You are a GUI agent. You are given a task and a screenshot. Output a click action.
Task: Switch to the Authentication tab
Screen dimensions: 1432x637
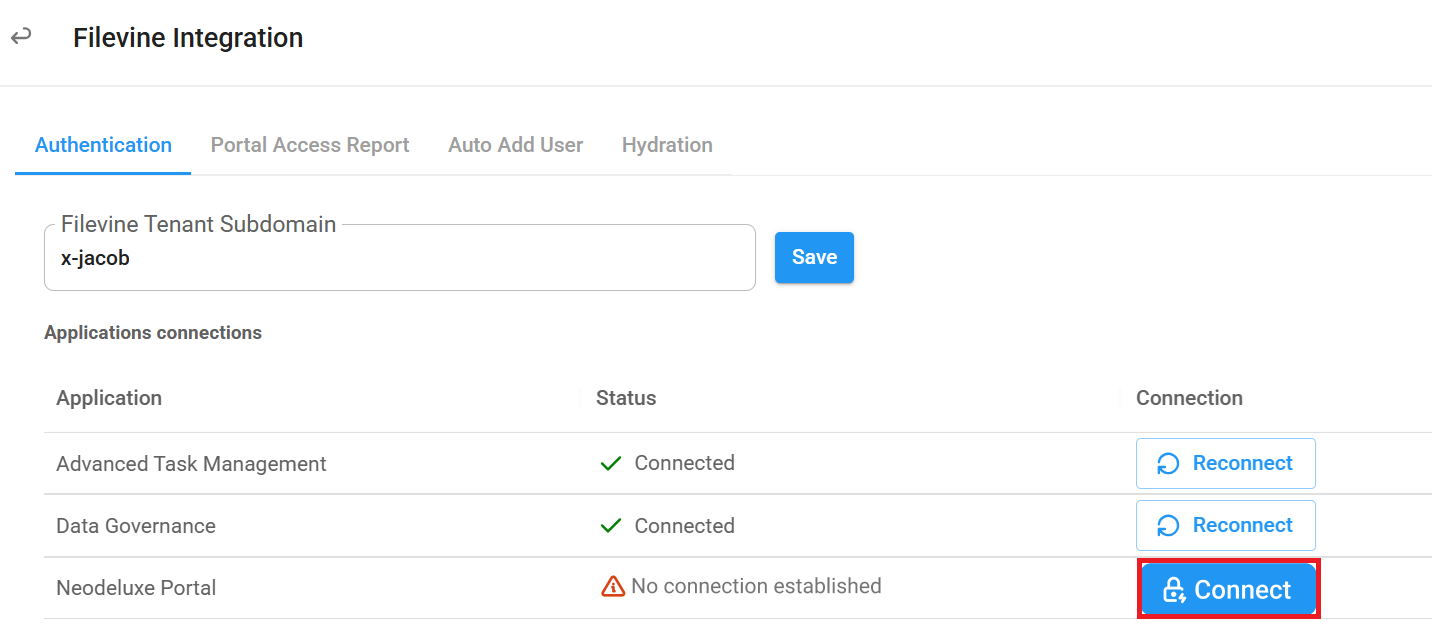coord(103,145)
